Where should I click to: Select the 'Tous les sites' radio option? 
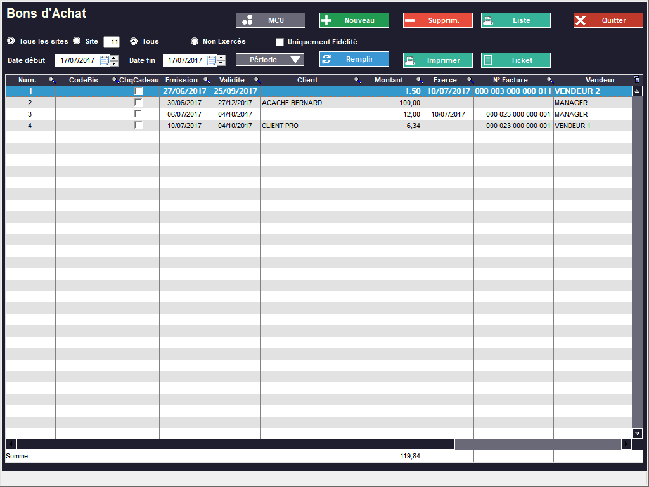(11, 41)
